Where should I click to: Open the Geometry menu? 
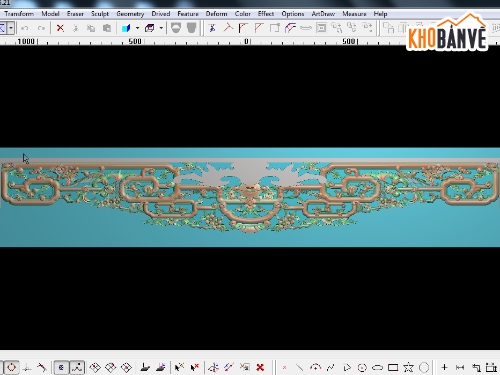point(130,14)
